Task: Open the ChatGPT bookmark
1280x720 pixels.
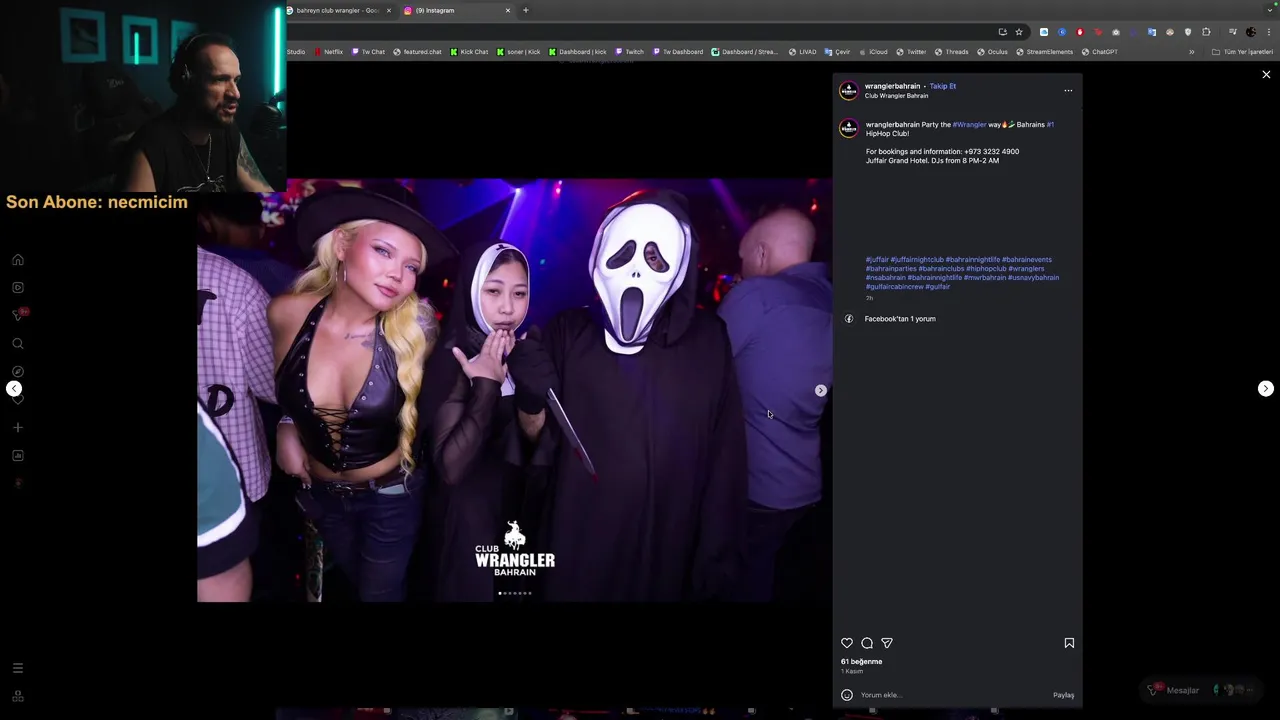Action: pos(1099,52)
